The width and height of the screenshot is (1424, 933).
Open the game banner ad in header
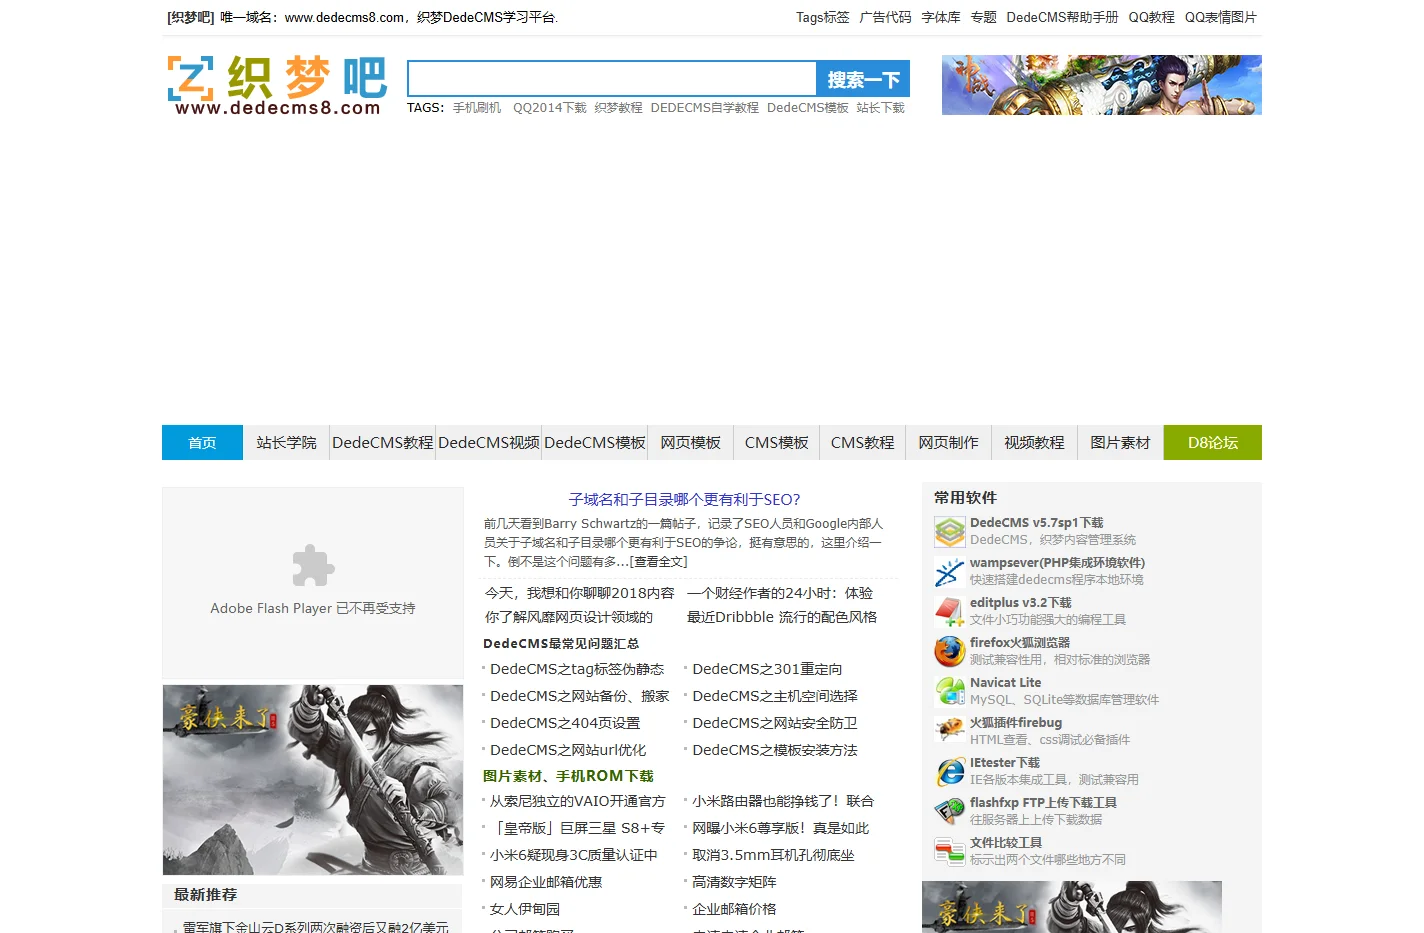tap(1101, 85)
